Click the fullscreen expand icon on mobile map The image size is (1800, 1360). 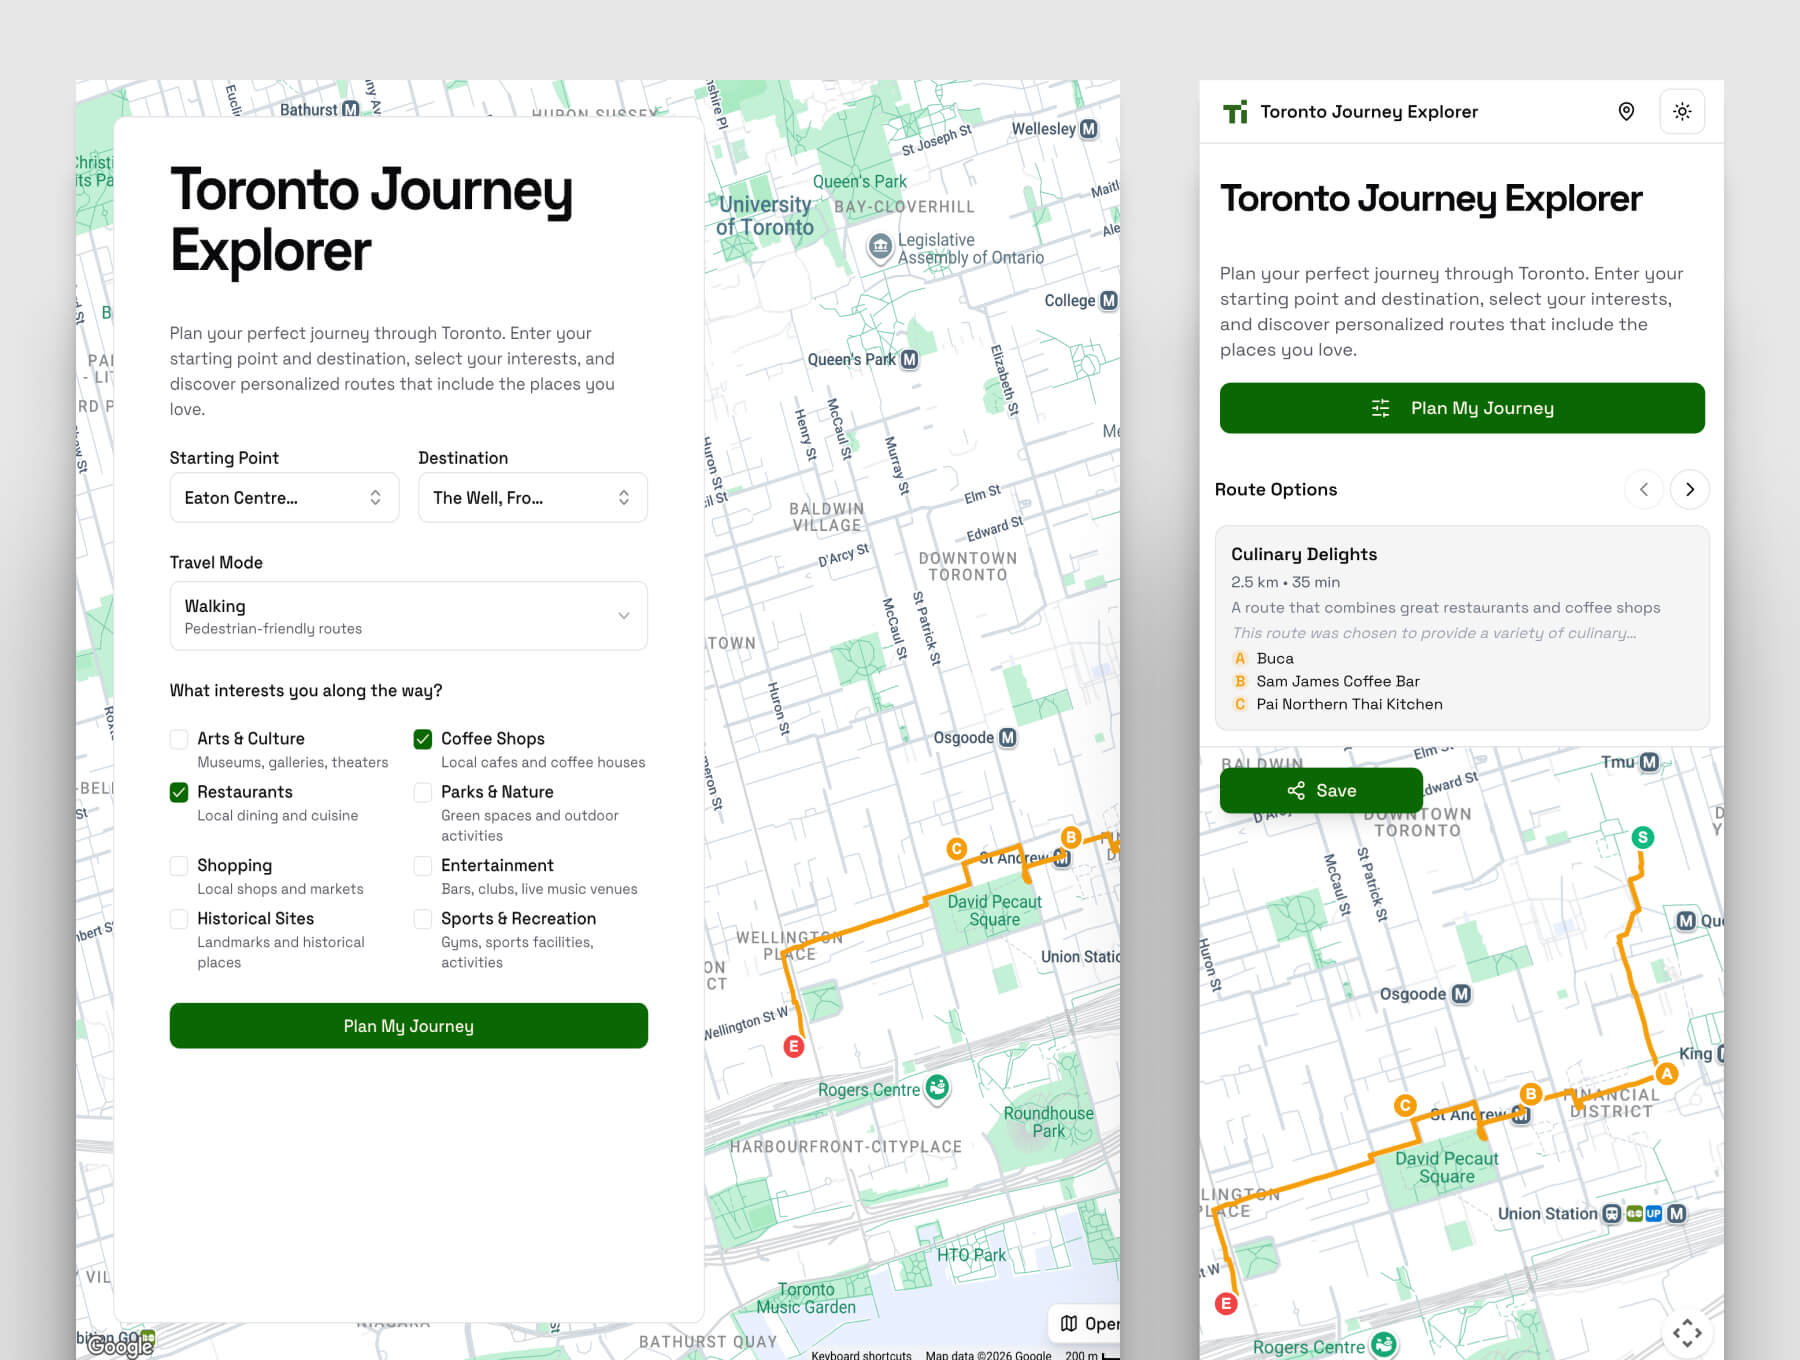click(1689, 1332)
